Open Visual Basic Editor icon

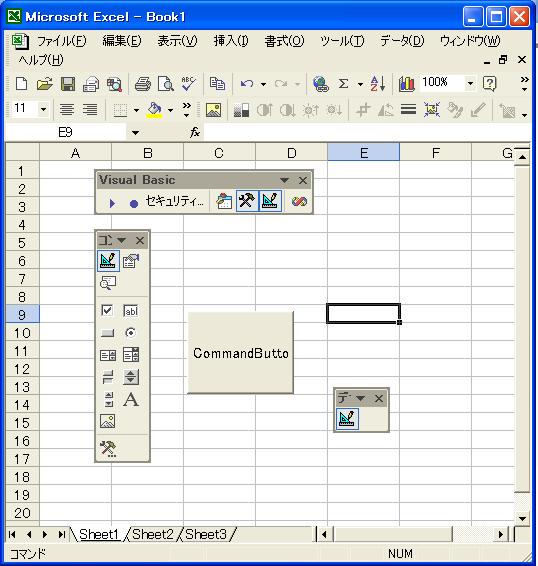(x=224, y=201)
